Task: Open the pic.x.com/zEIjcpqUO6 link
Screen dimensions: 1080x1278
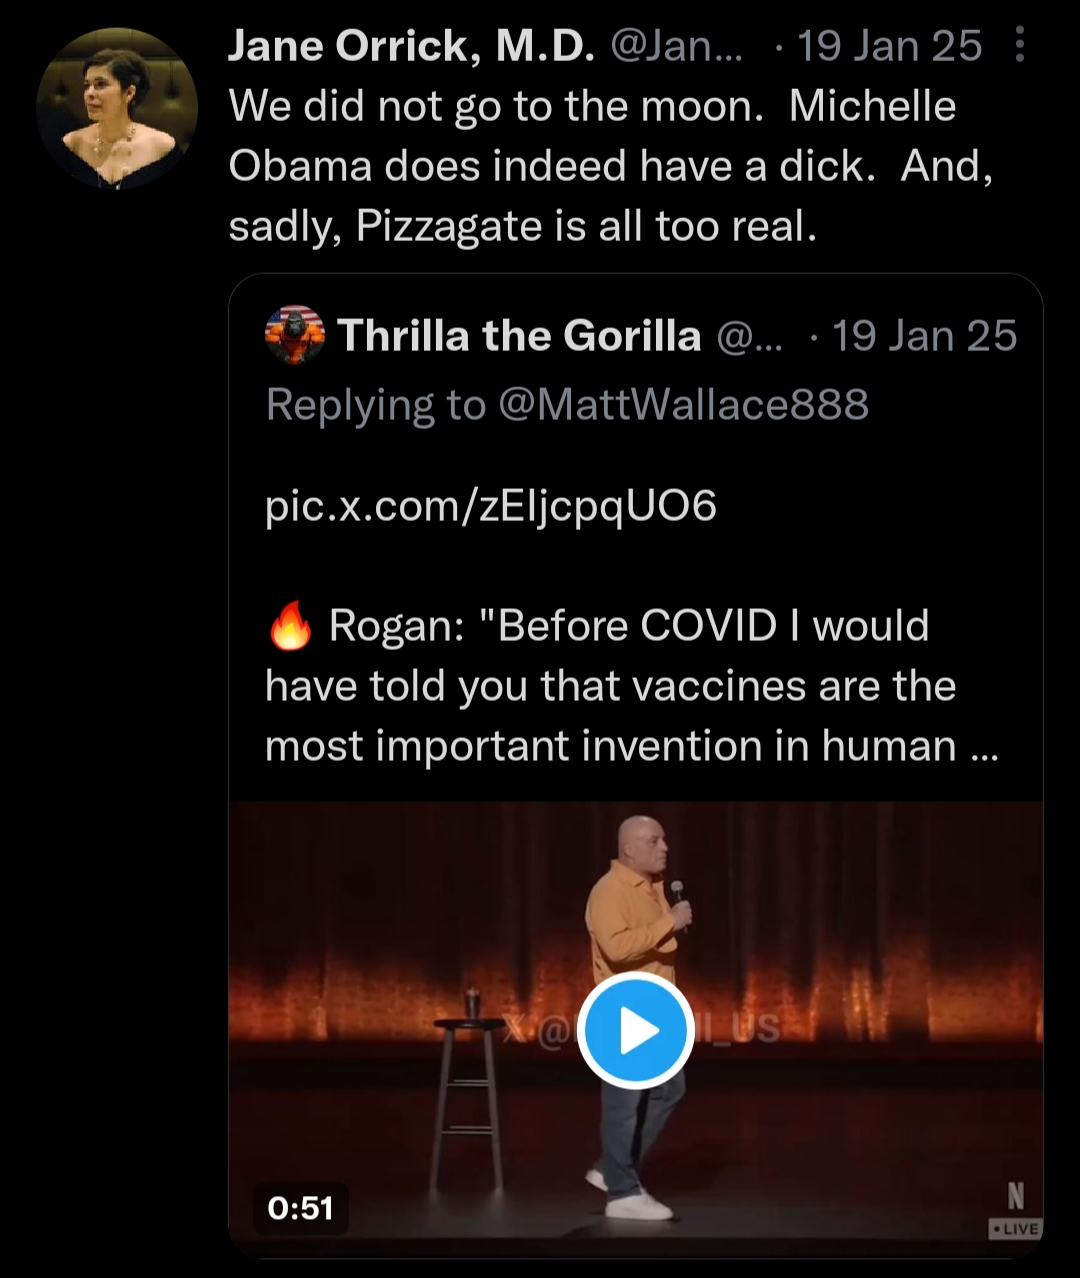Action: [x=491, y=506]
